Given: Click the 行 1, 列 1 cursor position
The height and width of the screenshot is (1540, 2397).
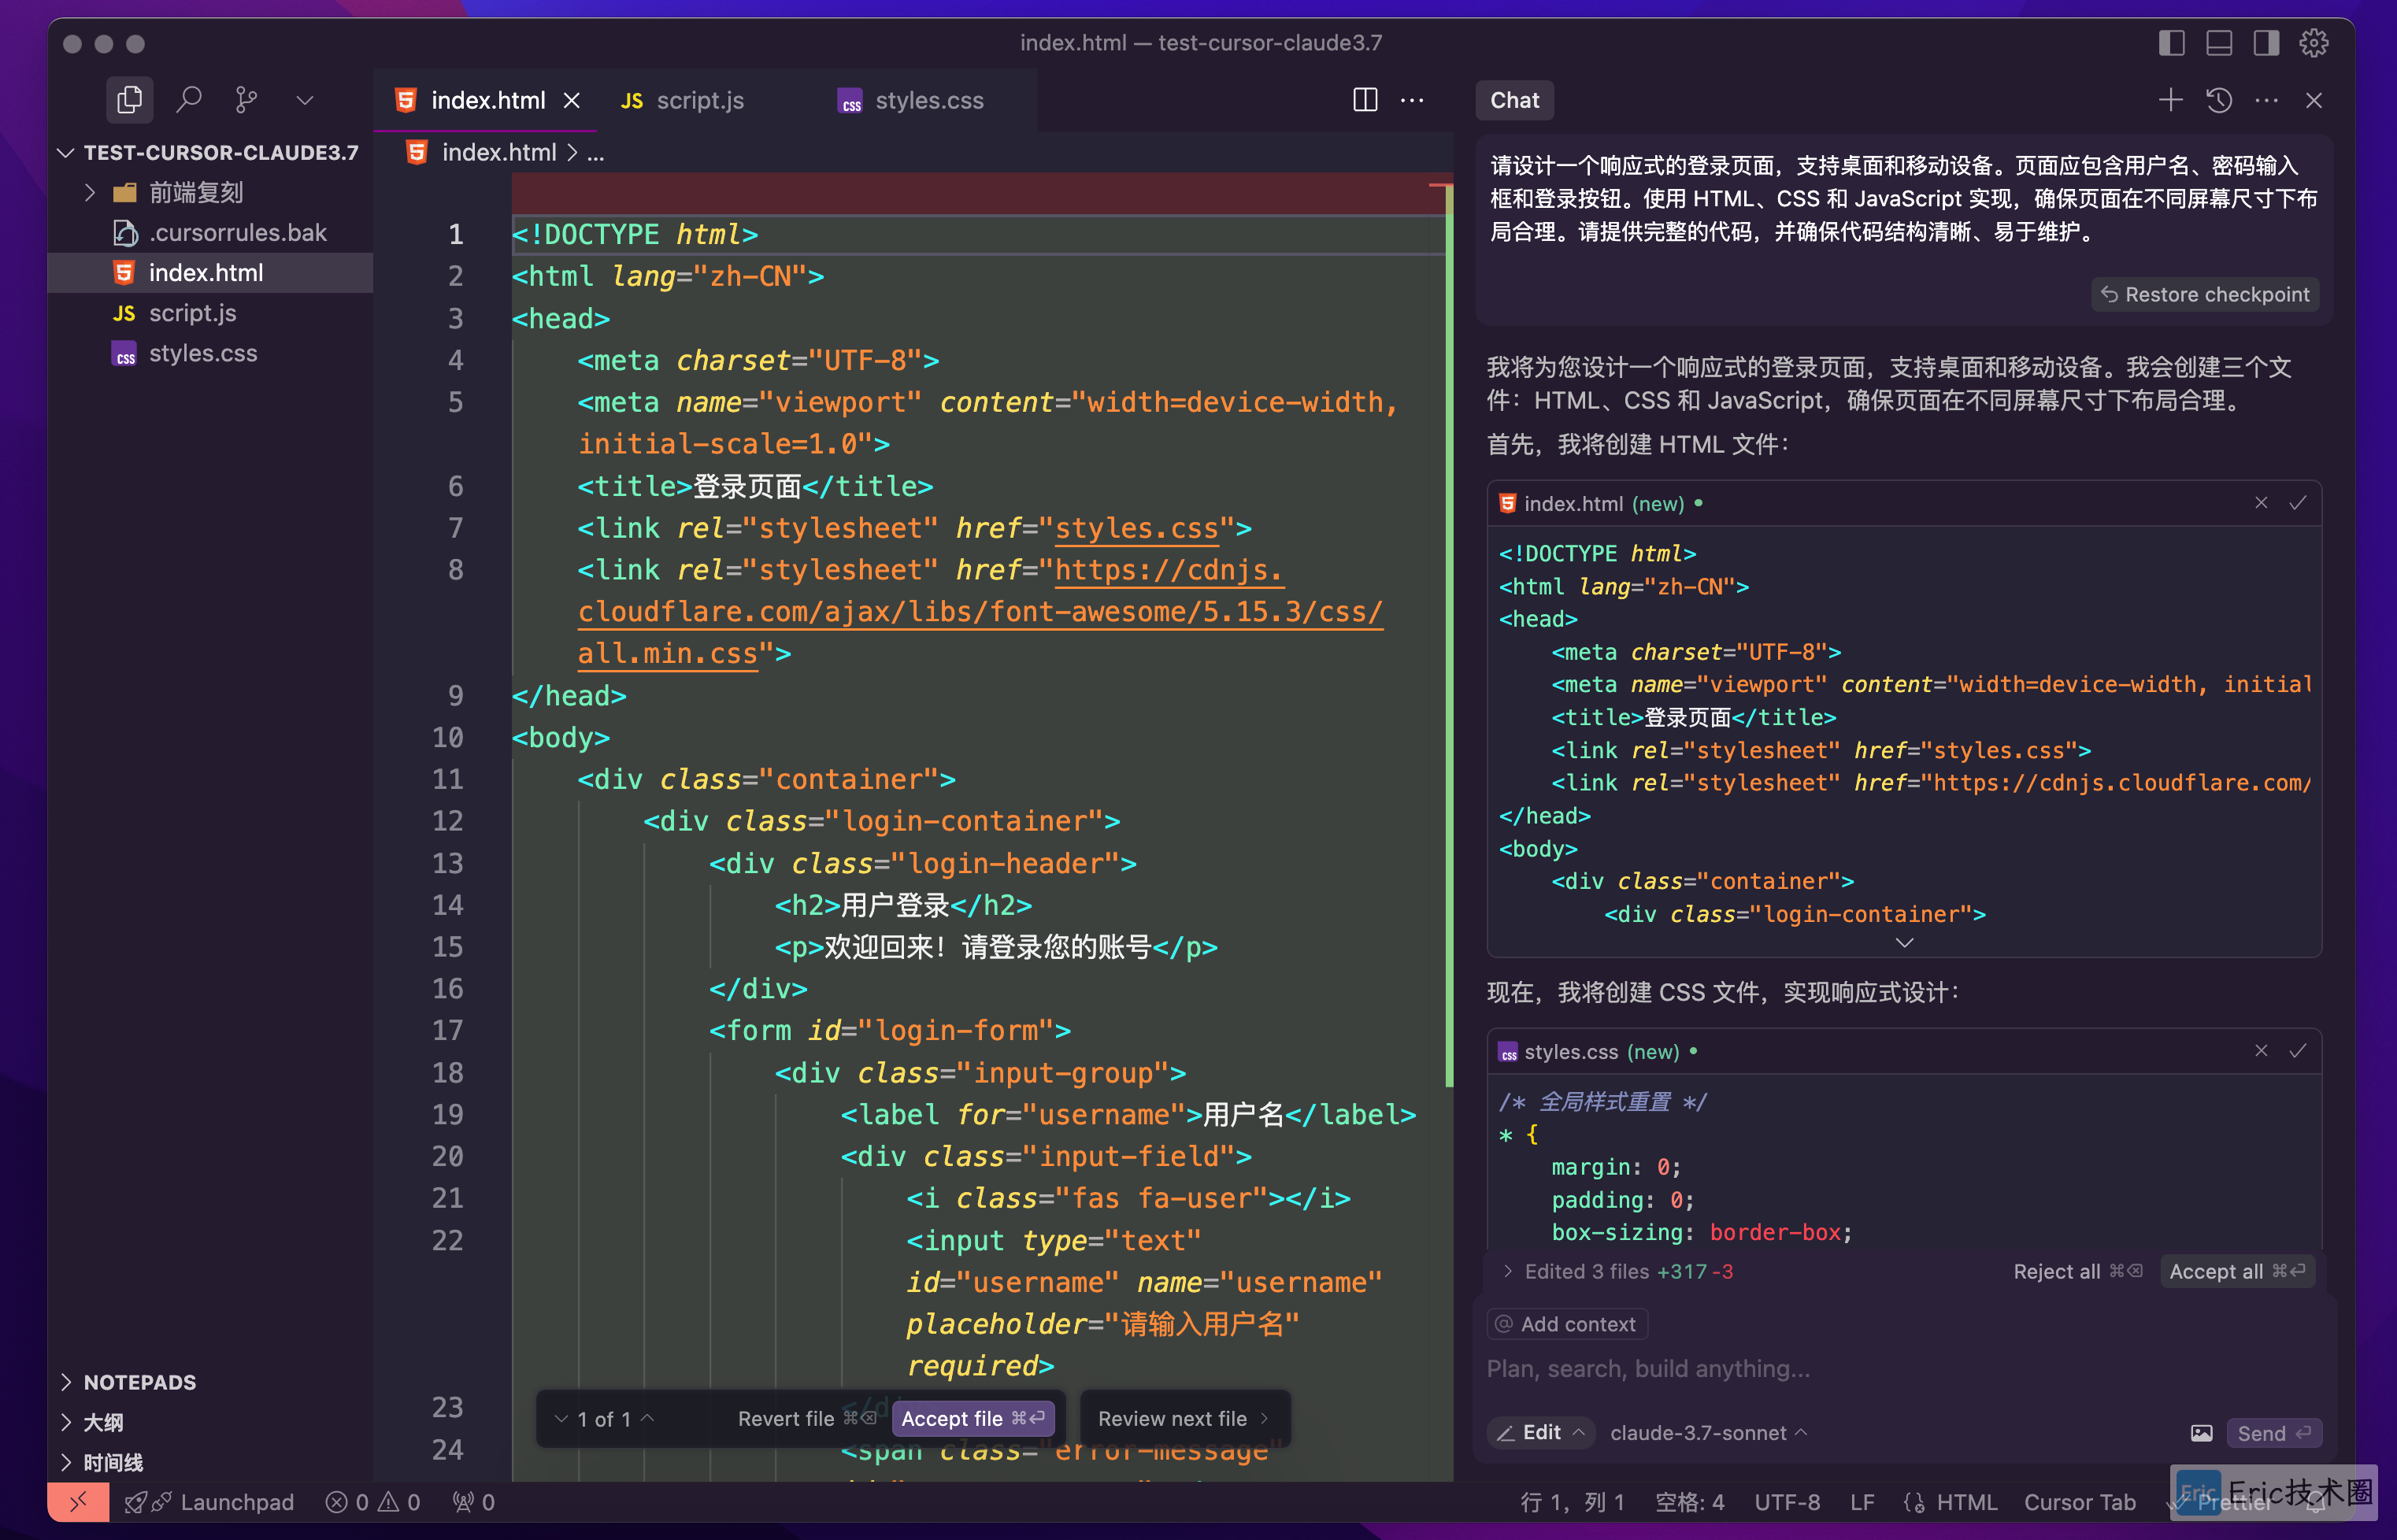Looking at the screenshot, I should [x=1572, y=1502].
